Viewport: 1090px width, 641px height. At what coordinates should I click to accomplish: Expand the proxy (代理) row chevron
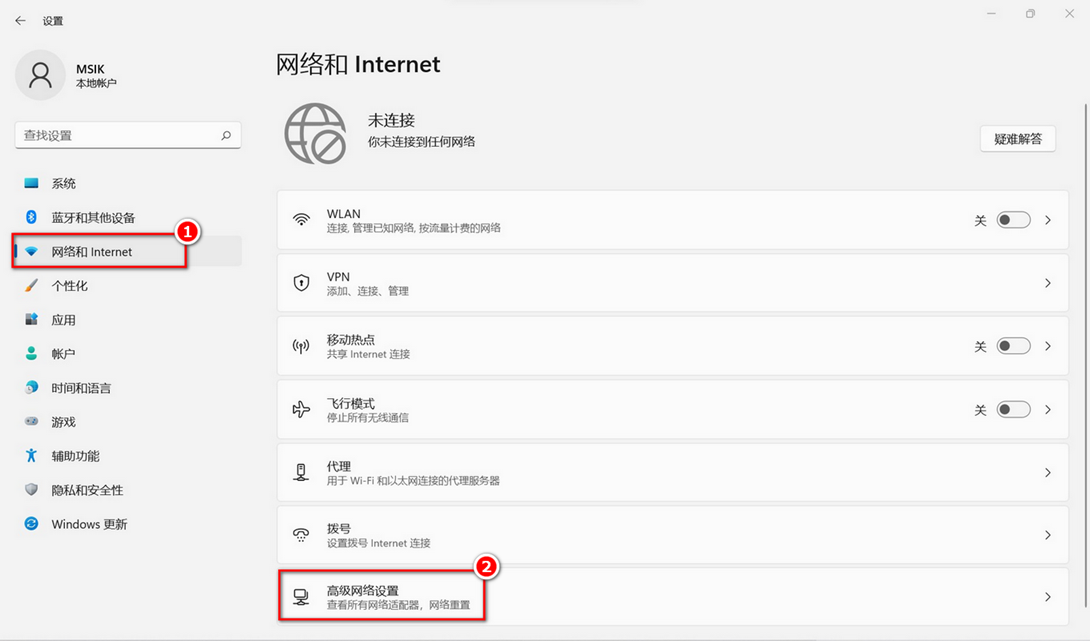click(x=1048, y=472)
